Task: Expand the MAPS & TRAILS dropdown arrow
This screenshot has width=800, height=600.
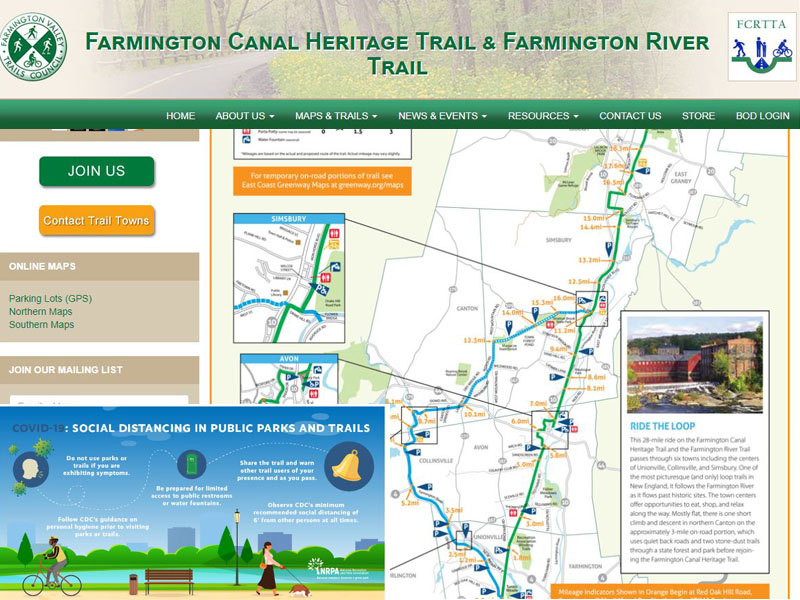Action: 374,117
